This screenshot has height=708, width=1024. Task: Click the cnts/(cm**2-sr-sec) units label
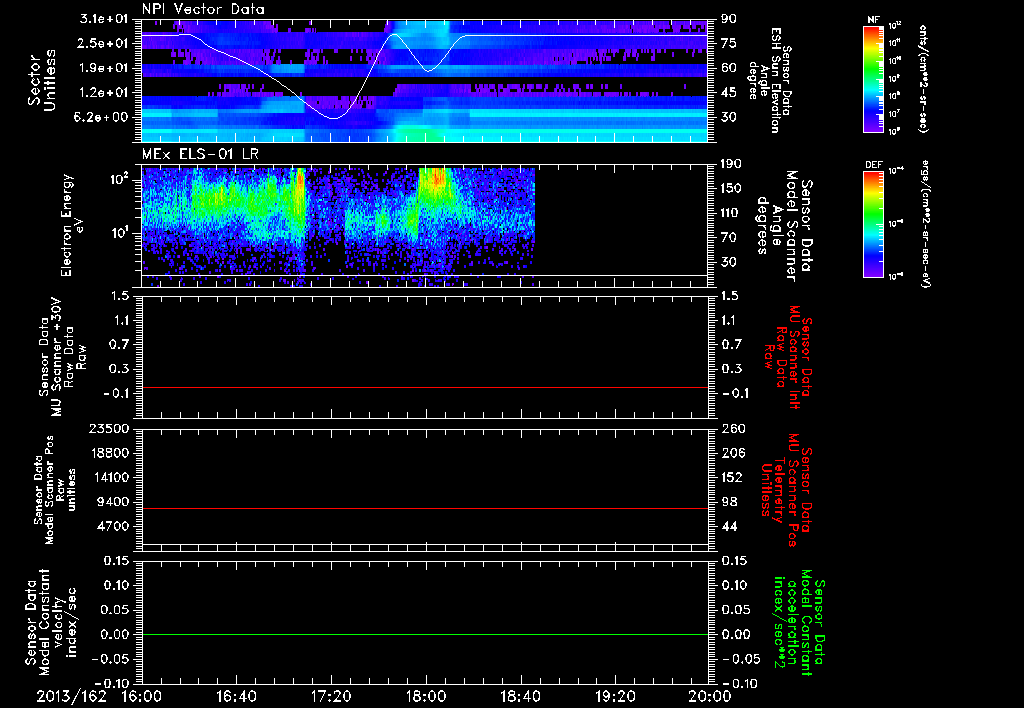[x=923, y=79]
